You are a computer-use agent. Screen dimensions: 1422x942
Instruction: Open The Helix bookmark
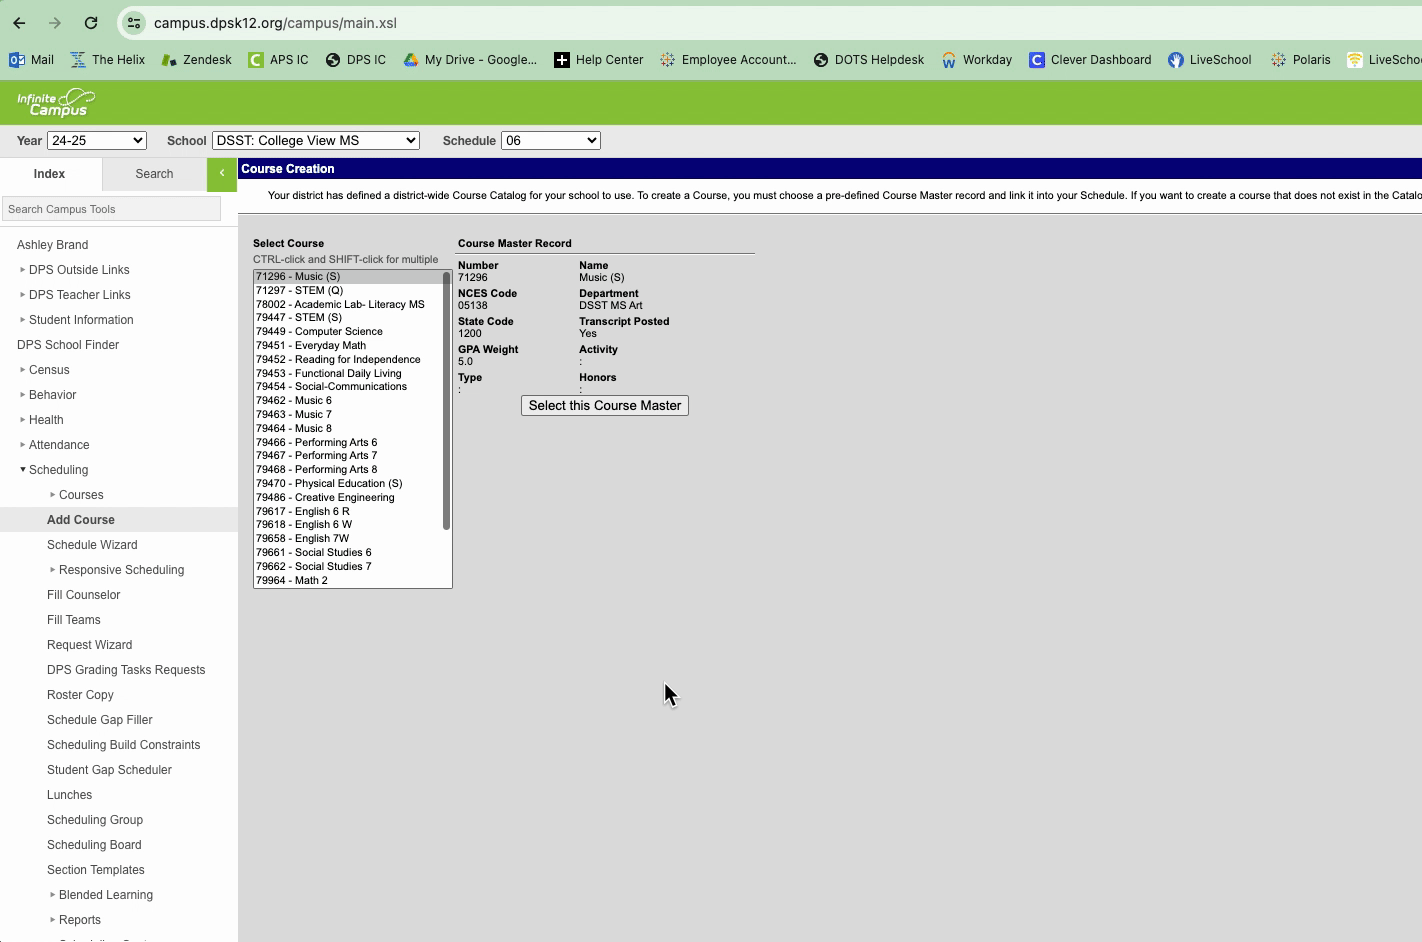(108, 60)
